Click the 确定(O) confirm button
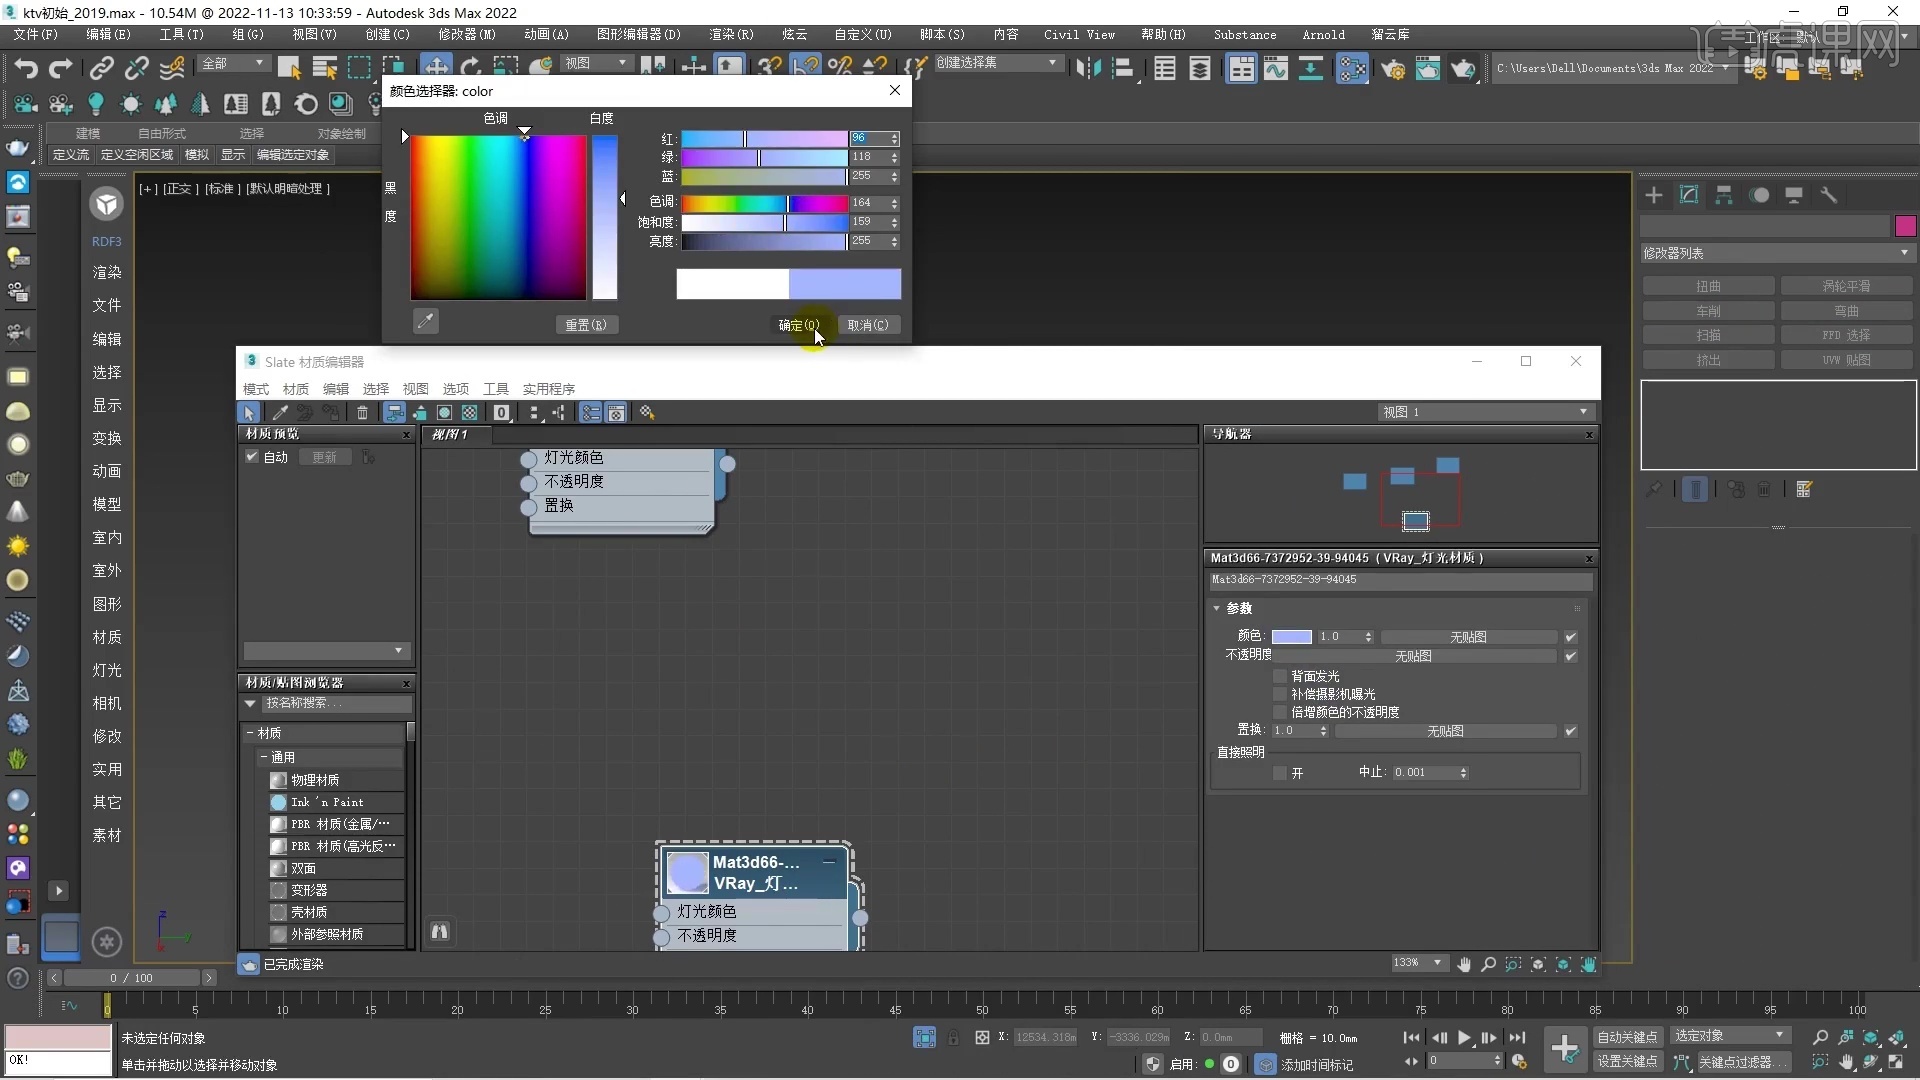 [x=798, y=325]
